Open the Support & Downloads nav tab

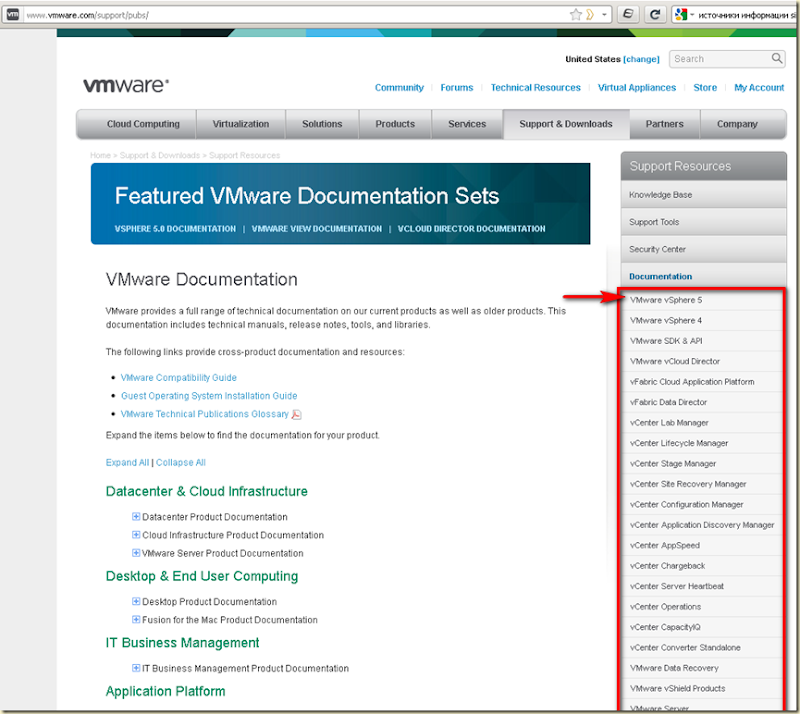(x=566, y=124)
